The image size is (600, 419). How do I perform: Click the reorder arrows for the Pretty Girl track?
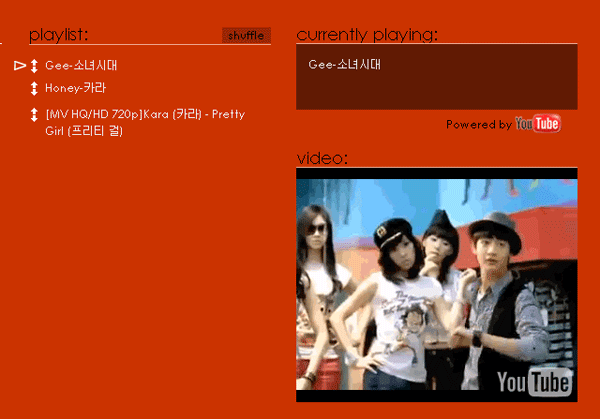coord(34,114)
